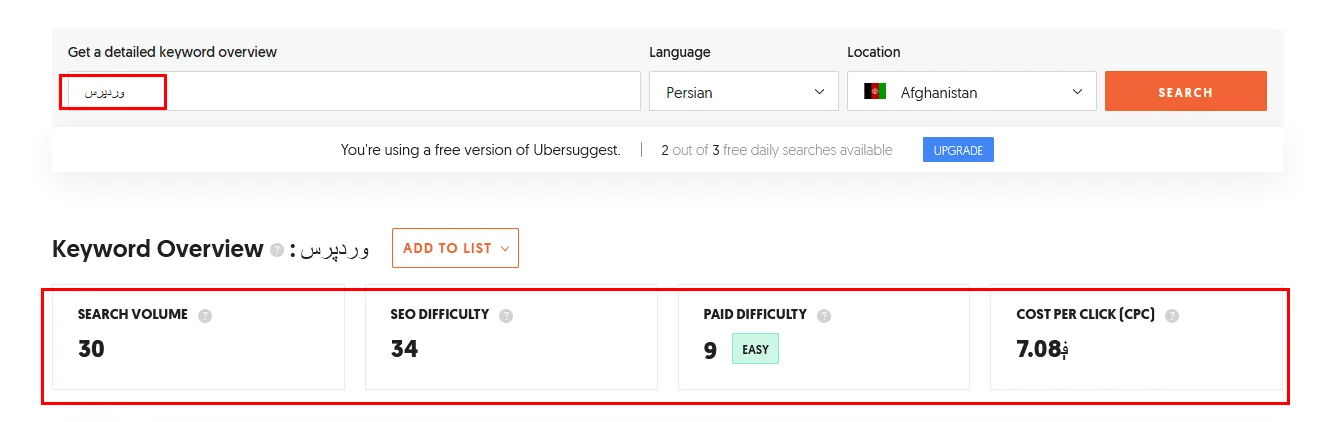Click free daily searches available text
This screenshot has height=422, width=1340.
point(776,150)
